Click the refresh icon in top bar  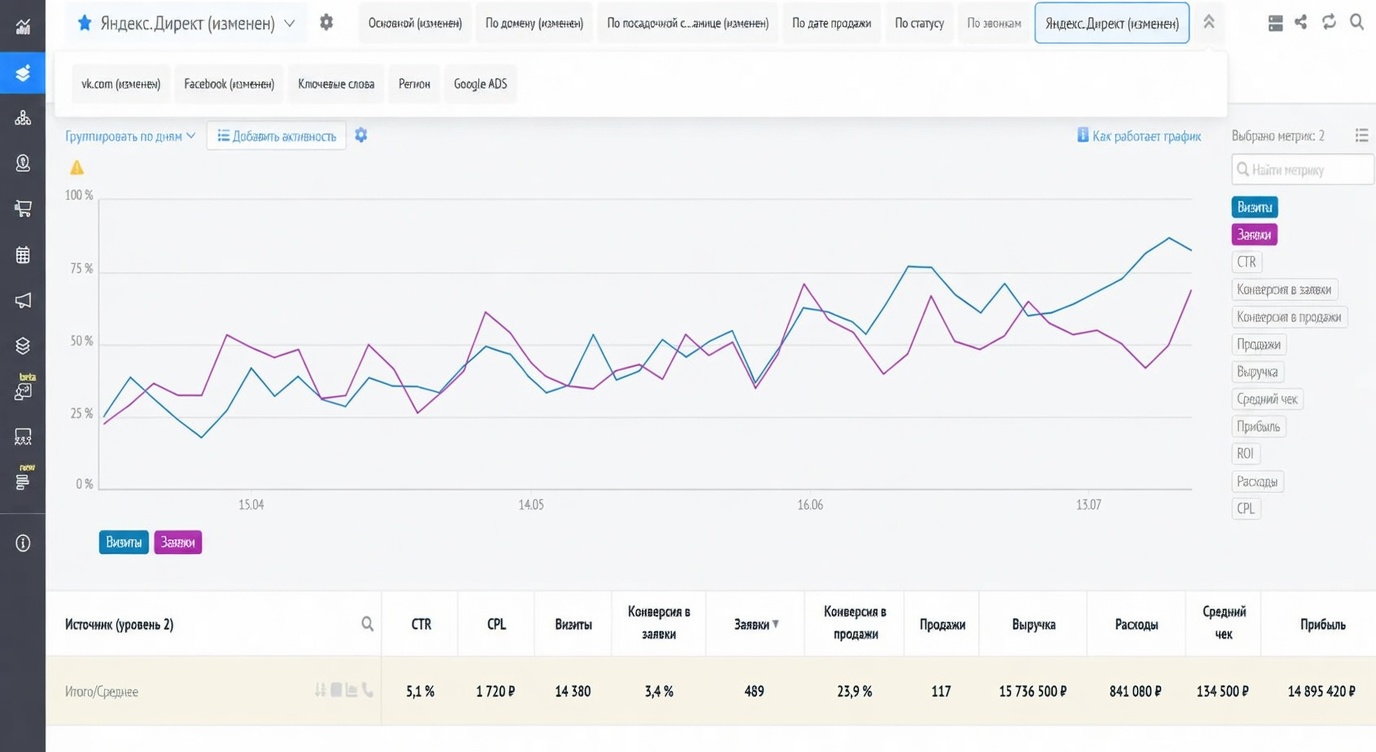point(1329,22)
